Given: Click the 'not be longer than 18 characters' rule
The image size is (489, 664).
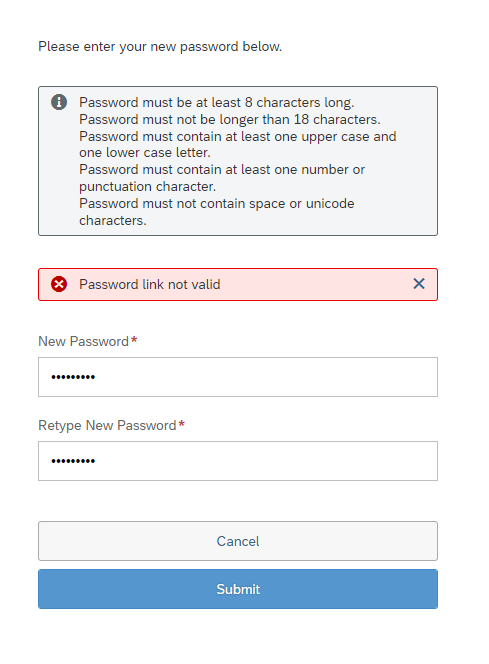Looking at the screenshot, I should [230, 119].
